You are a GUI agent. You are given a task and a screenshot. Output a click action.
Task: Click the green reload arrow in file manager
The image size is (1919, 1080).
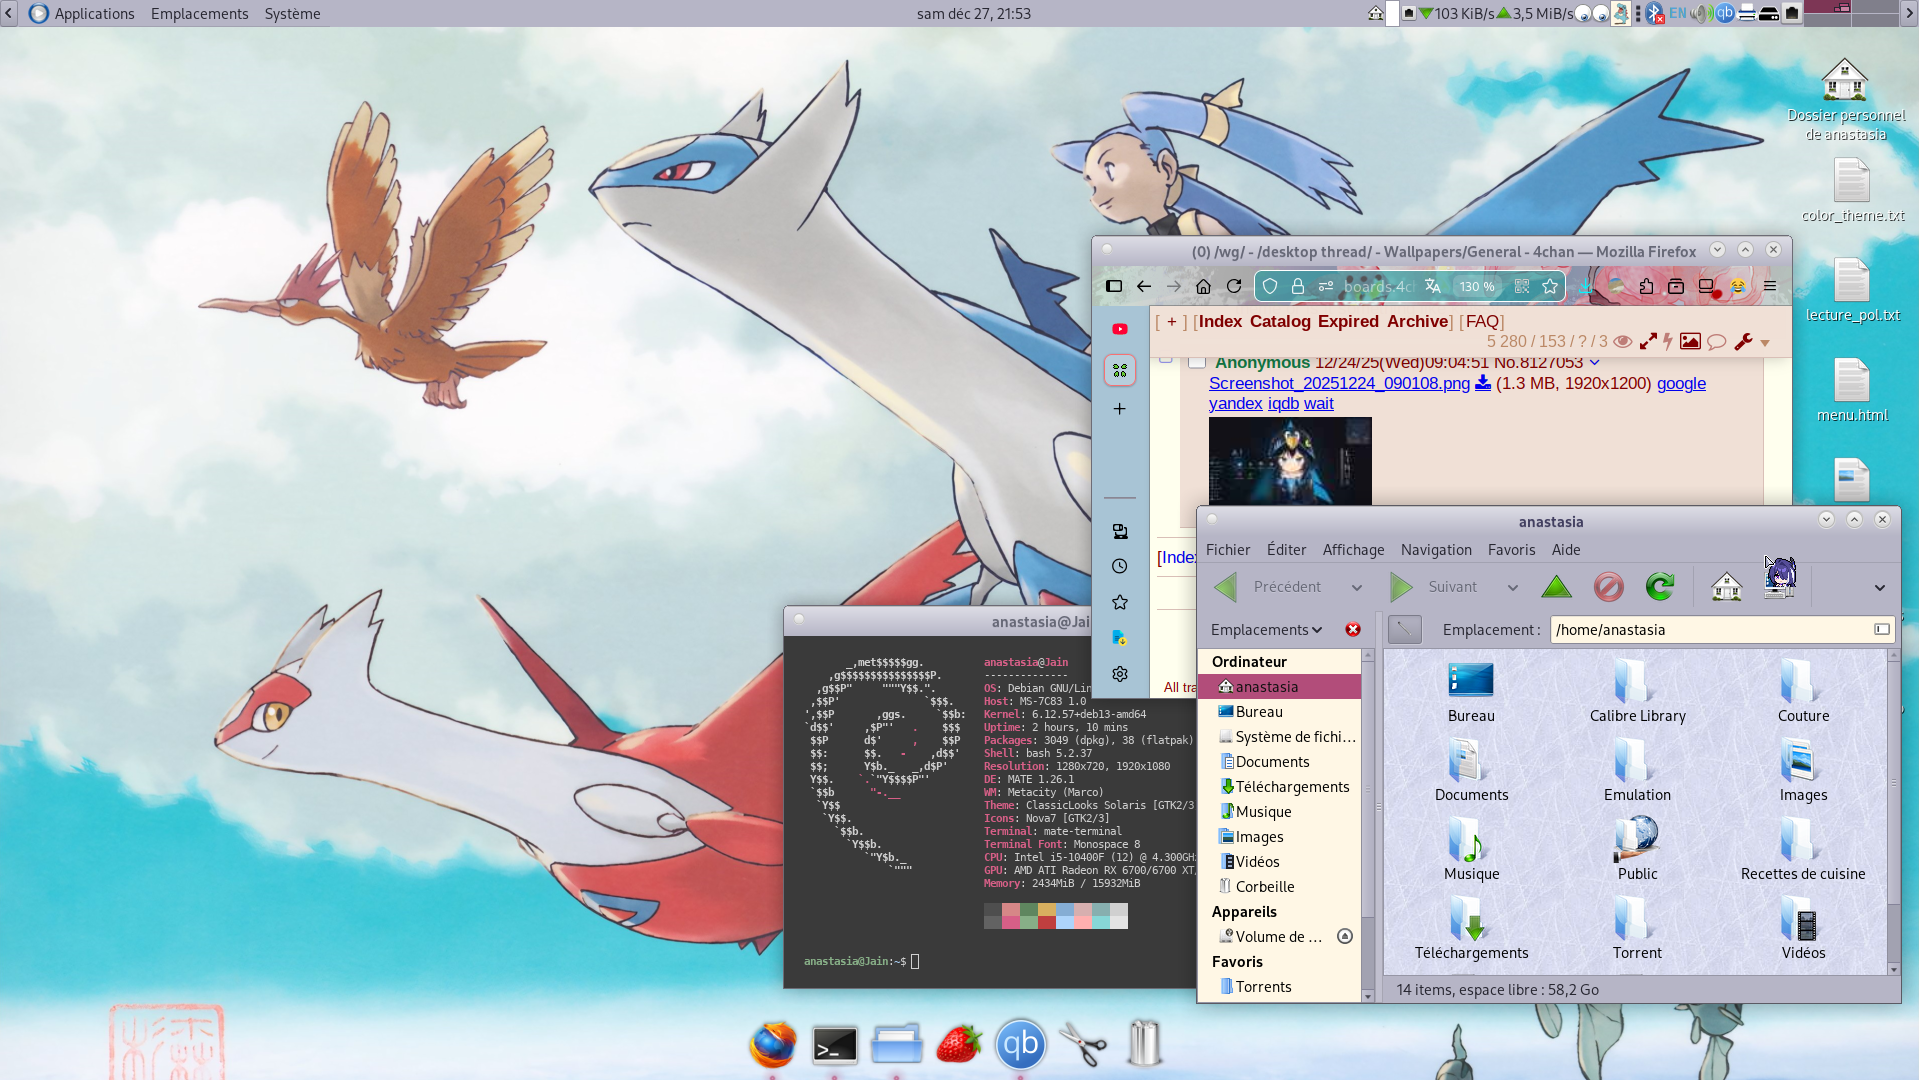(x=1660, y=587)
